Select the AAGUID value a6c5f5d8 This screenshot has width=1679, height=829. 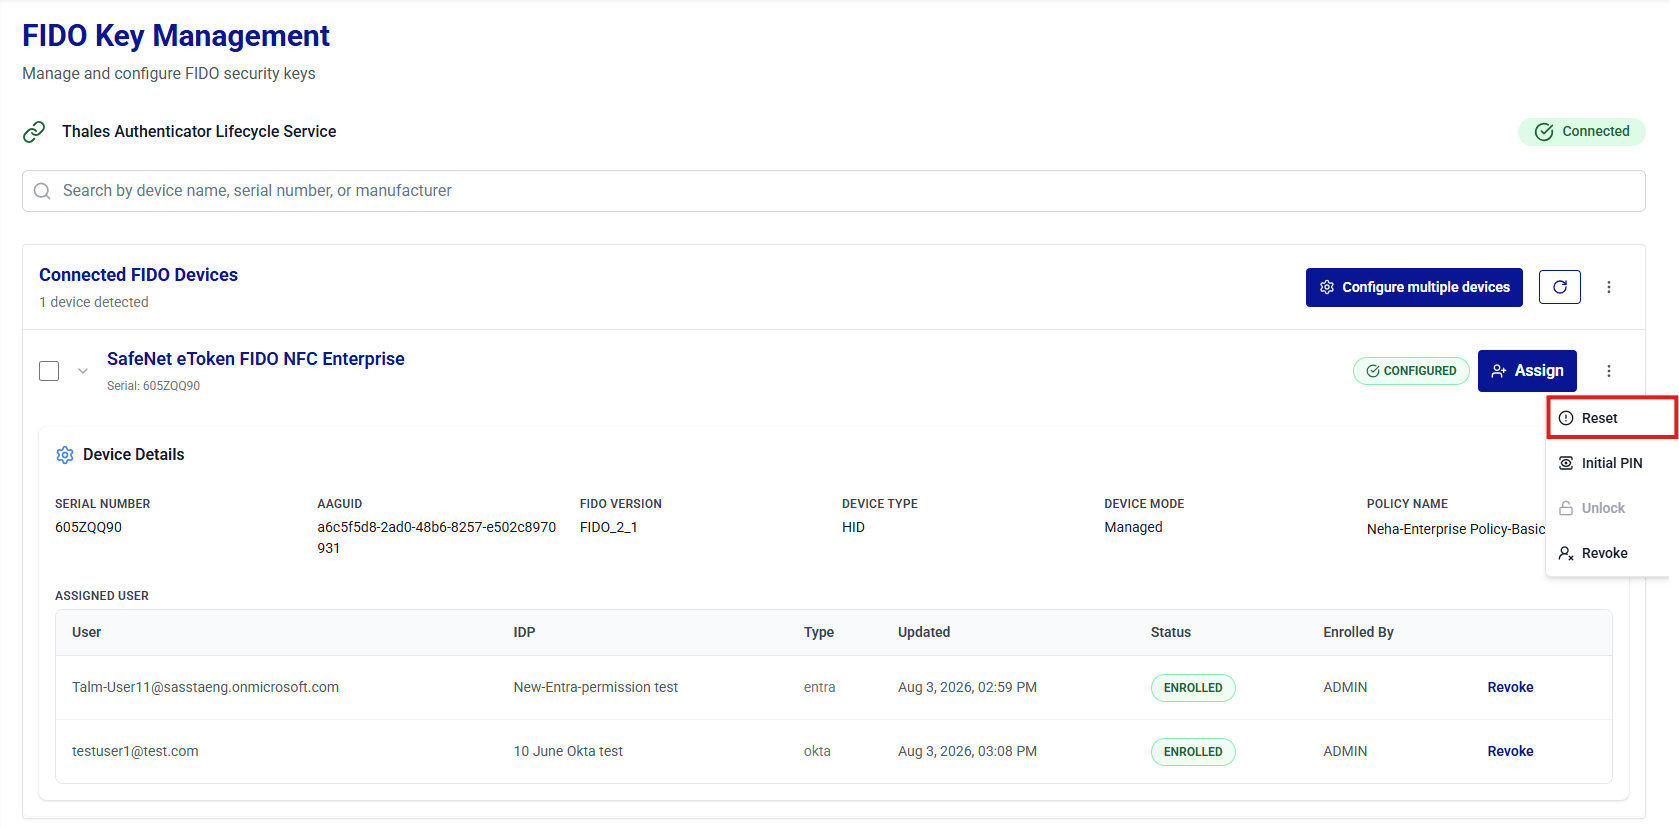click(x=437, y=538)
